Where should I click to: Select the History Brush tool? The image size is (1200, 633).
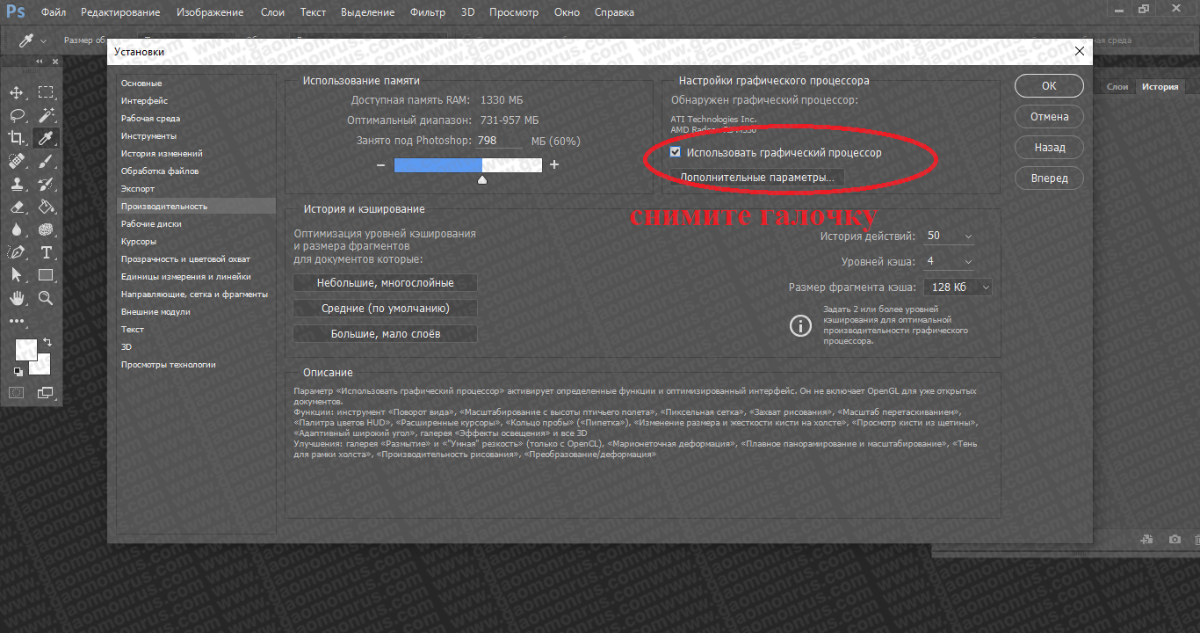tap(46, 184)
